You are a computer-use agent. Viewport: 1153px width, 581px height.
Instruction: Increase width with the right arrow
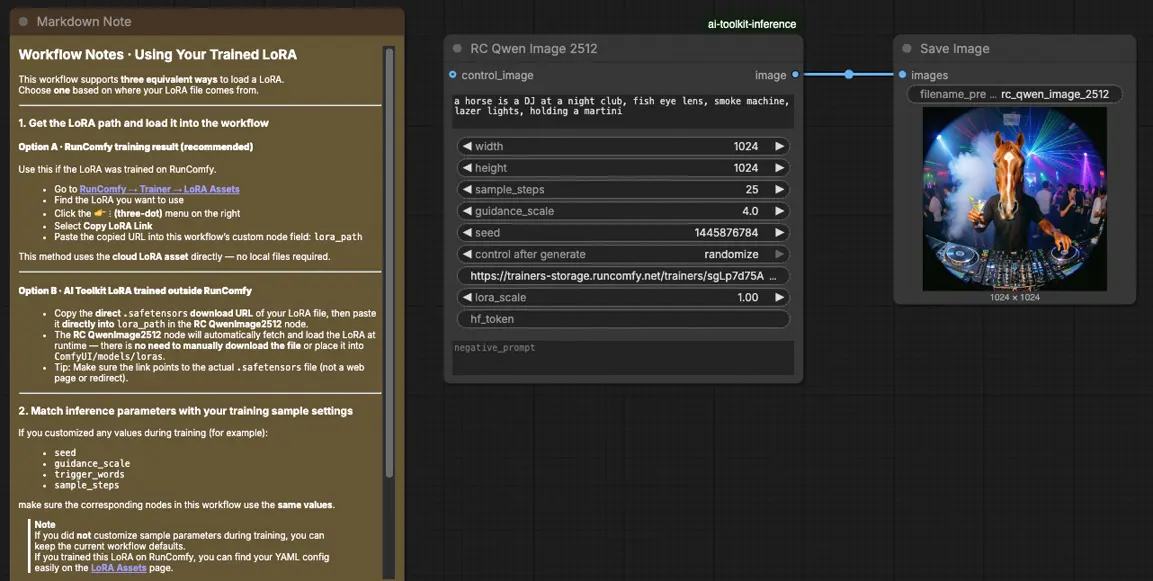coord(779,146)
